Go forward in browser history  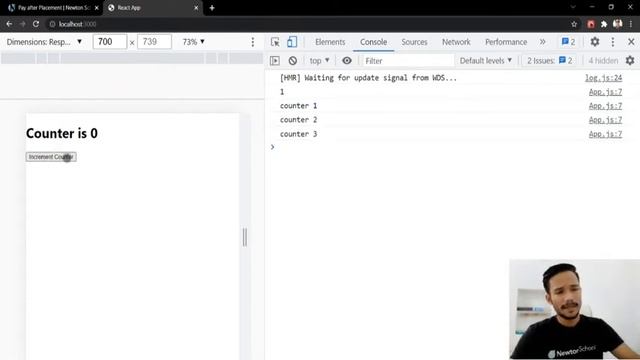[22, 24]
